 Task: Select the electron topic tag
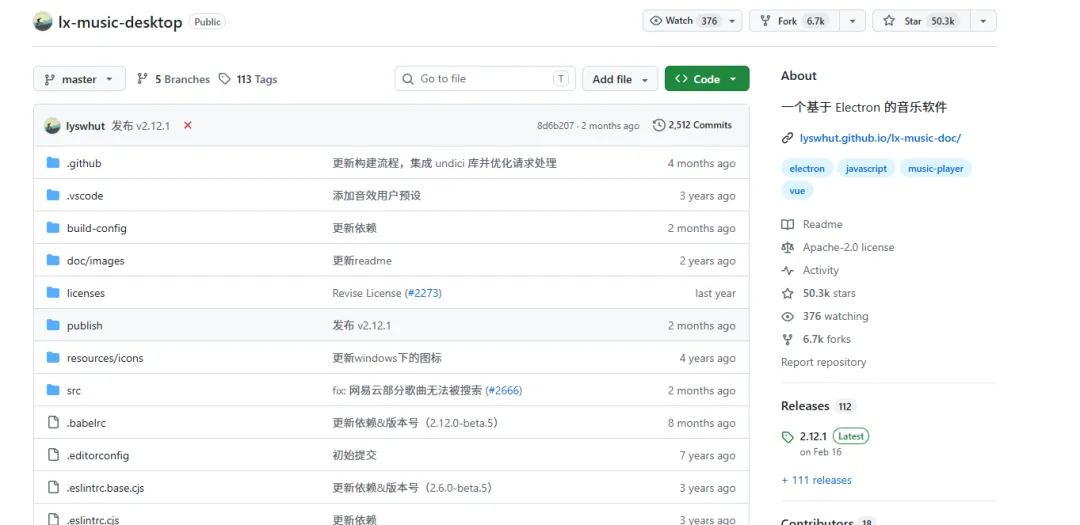(x=807, y=169)
